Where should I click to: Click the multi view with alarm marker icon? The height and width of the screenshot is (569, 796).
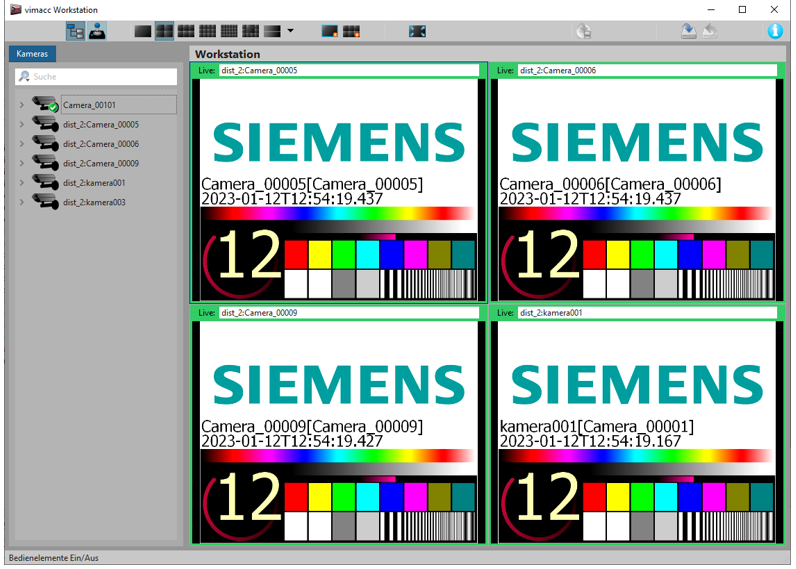(x=351, y=31)
